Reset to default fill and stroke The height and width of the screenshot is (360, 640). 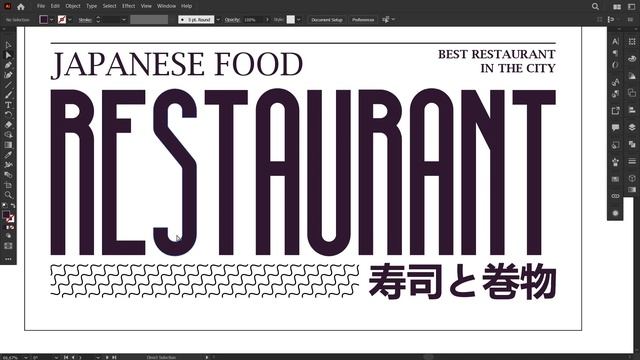[4, 206]
